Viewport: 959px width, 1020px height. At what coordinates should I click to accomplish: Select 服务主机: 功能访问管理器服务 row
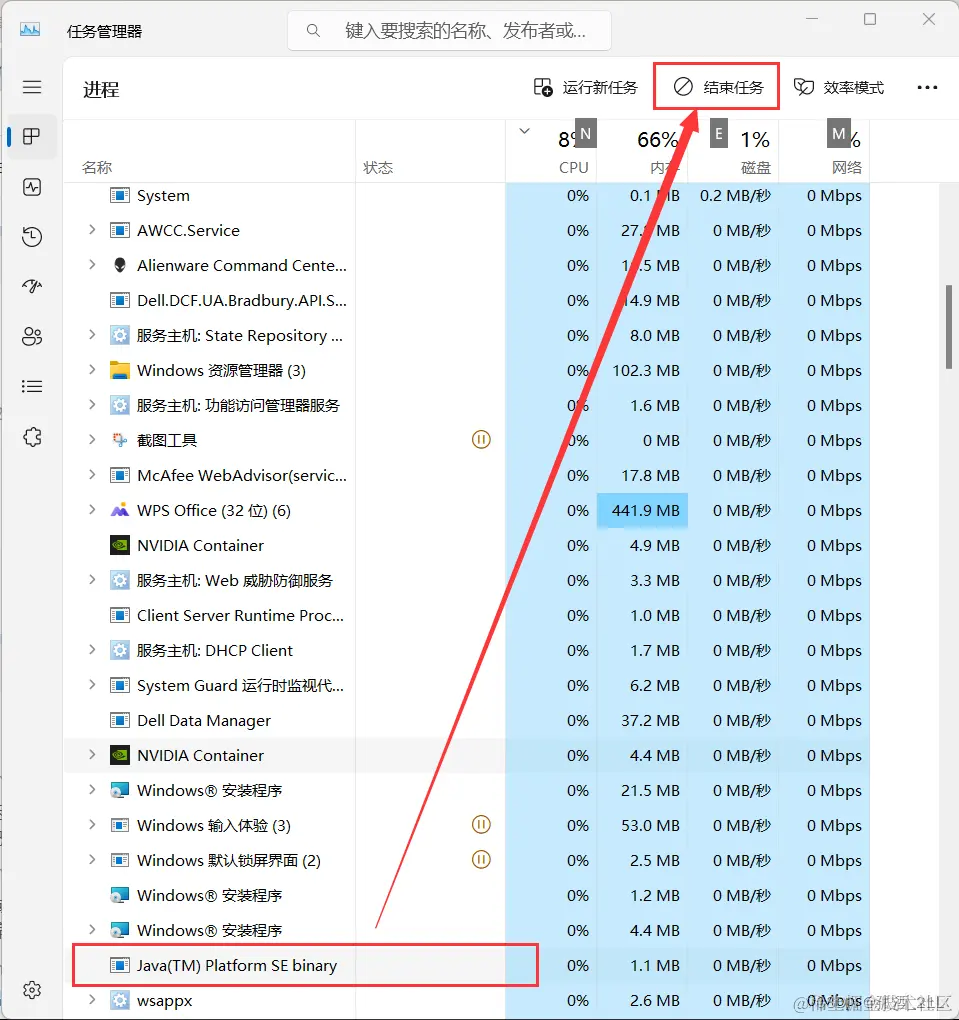(466, 405)
